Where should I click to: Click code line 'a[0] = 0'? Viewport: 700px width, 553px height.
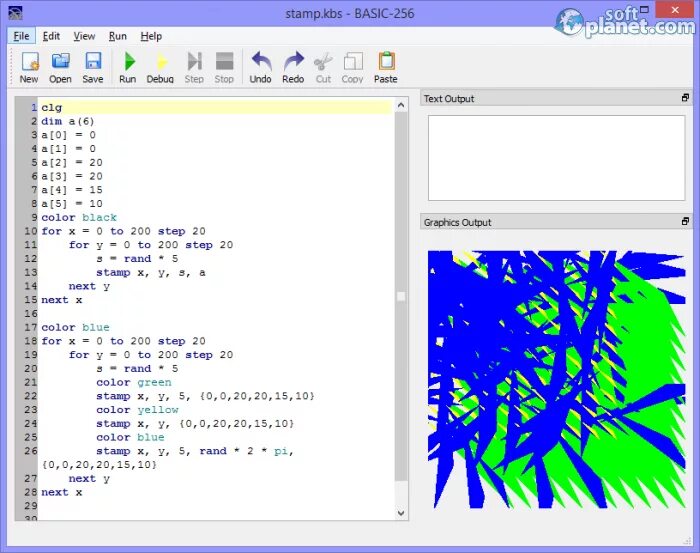68,135
